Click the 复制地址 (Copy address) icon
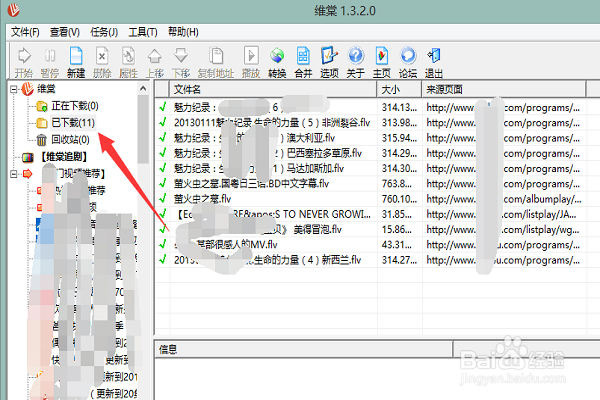 (x=216, y=62)
